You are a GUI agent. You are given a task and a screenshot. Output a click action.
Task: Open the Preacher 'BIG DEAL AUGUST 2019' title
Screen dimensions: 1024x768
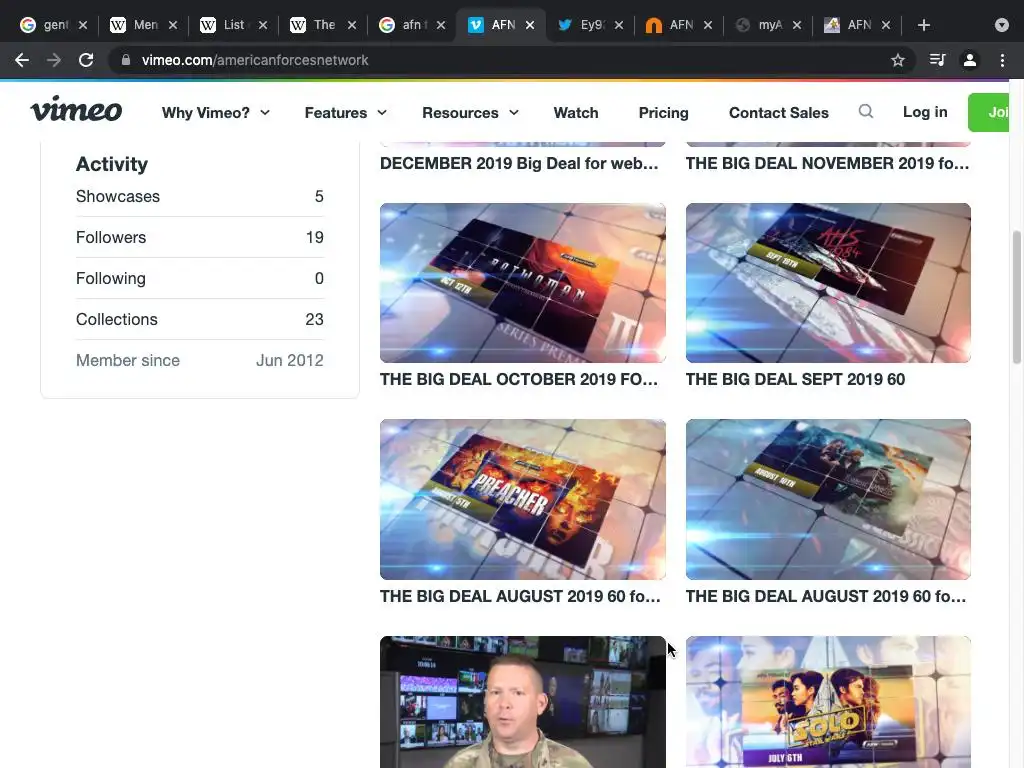pos(520,596)
